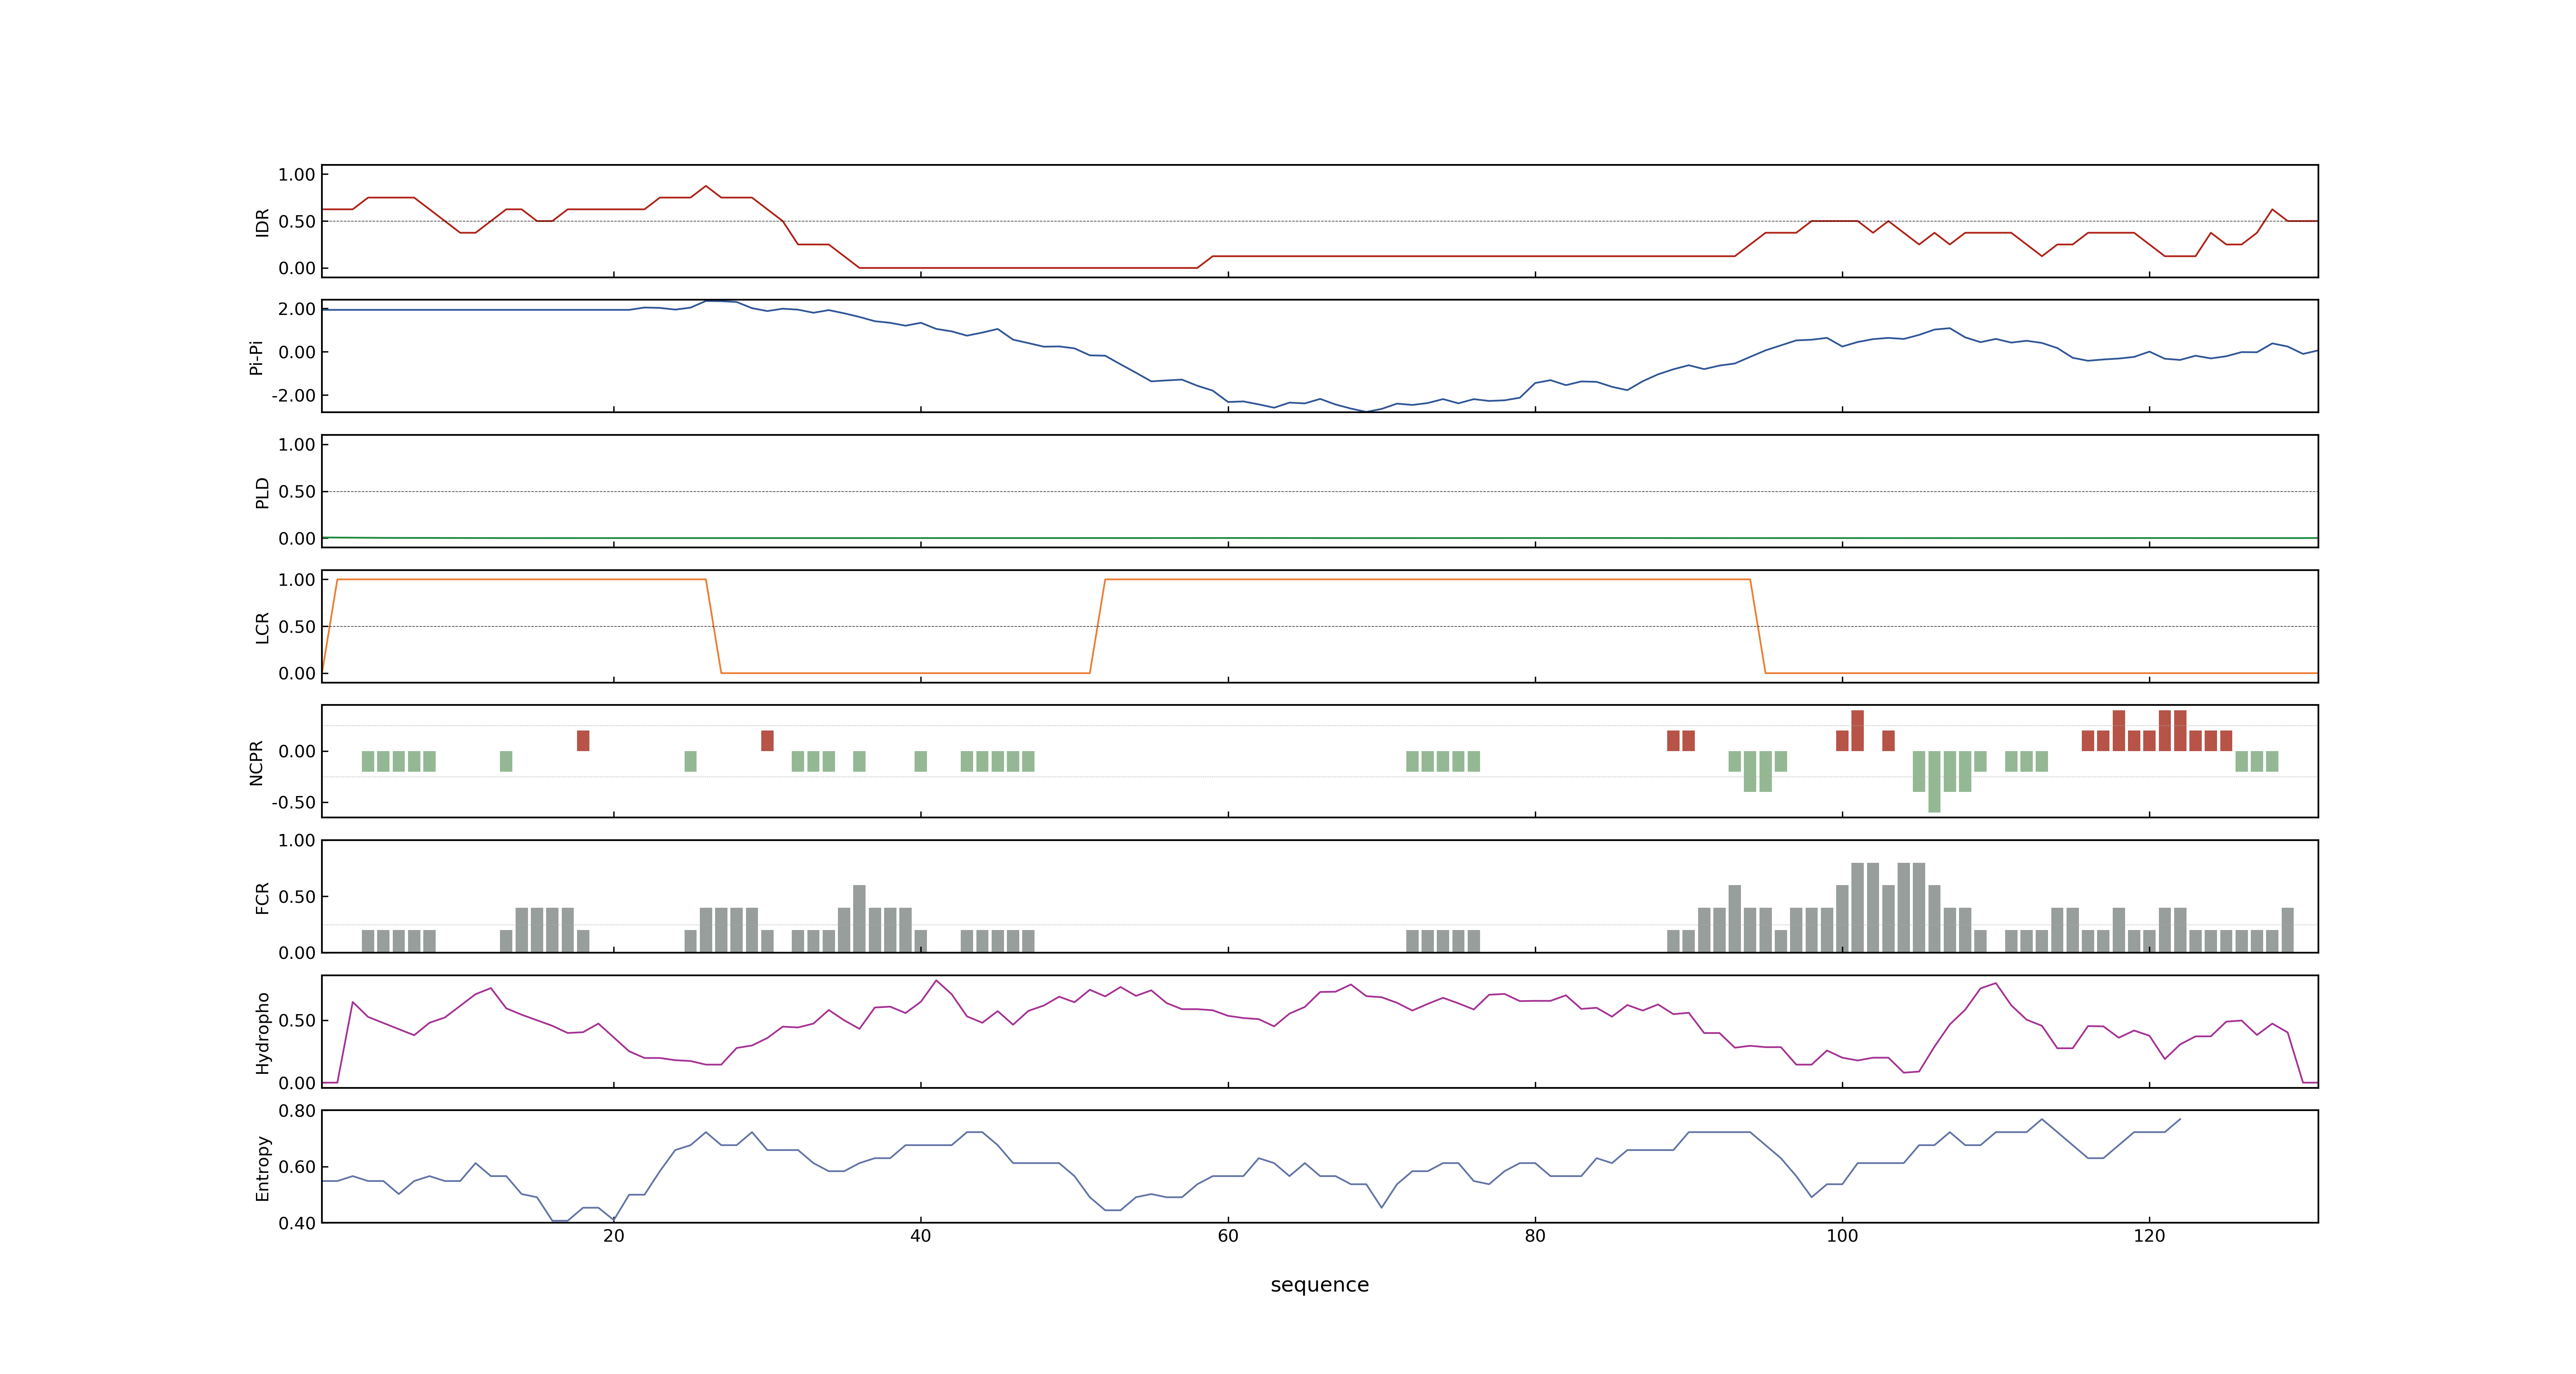Image resolution: width=2576 pixels, height=1374 pixels.
Task: Select the LCR y-axis label
Action: 262,627
